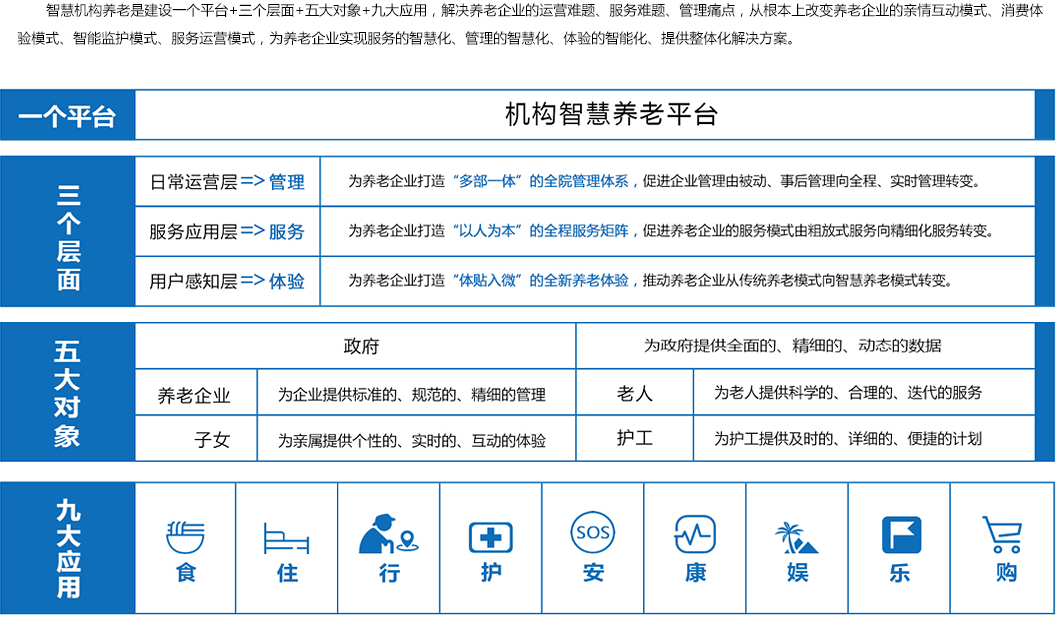Select the 一个平台 section header
The image size is (1057, 621).
(x=68, y=115)
